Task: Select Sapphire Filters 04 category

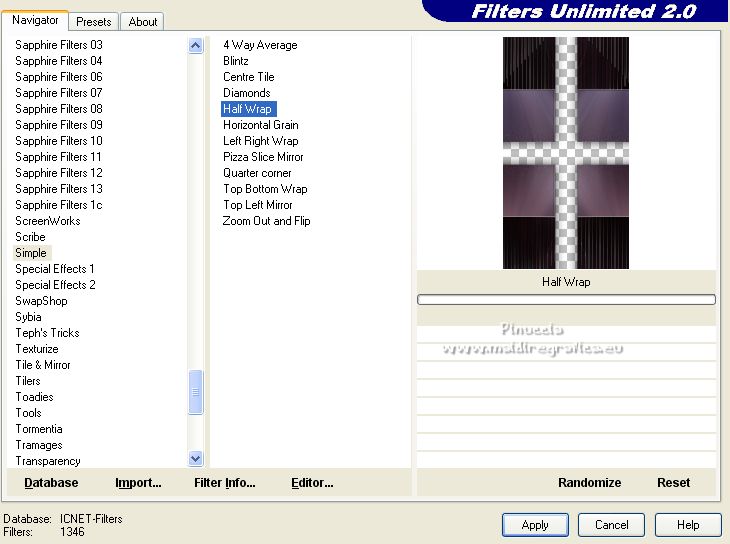Action: [59, 61]
